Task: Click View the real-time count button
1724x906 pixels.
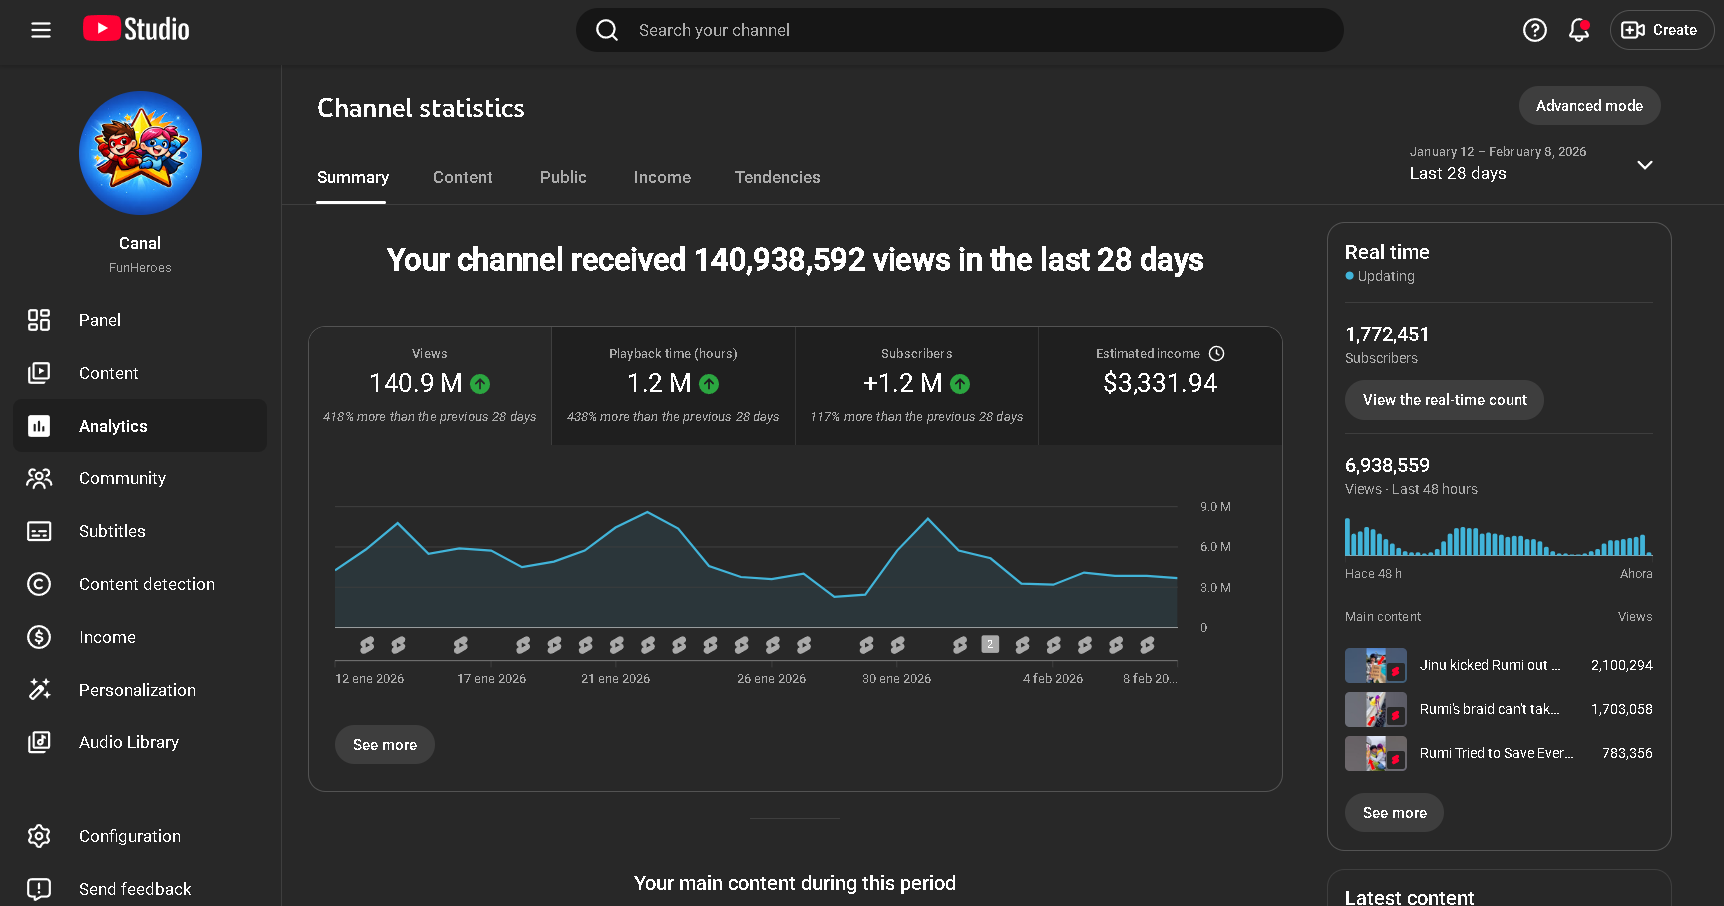Action: pos(1444,400)
